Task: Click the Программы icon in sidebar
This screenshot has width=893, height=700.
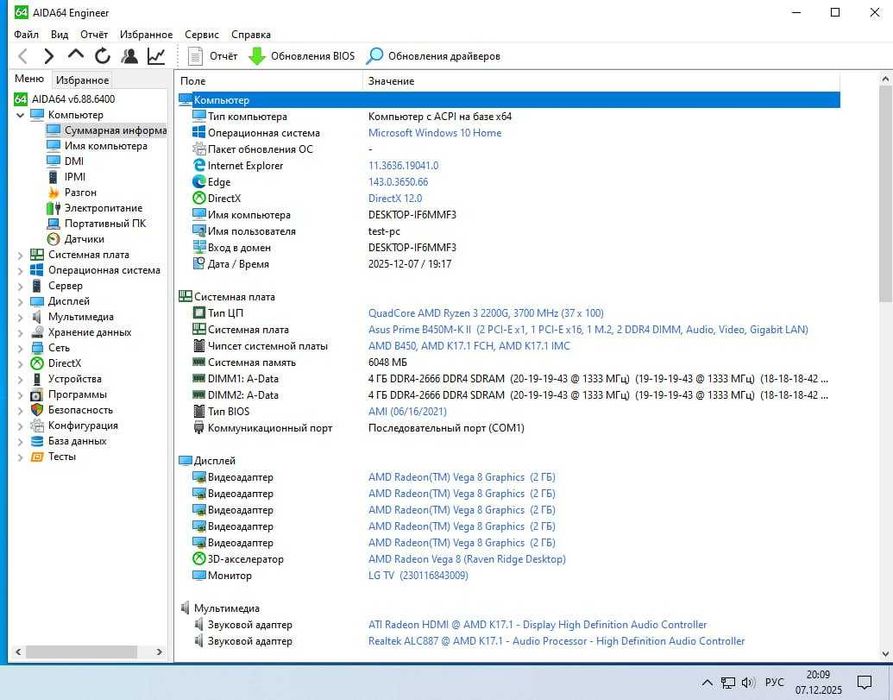Action: pos(37,394)
